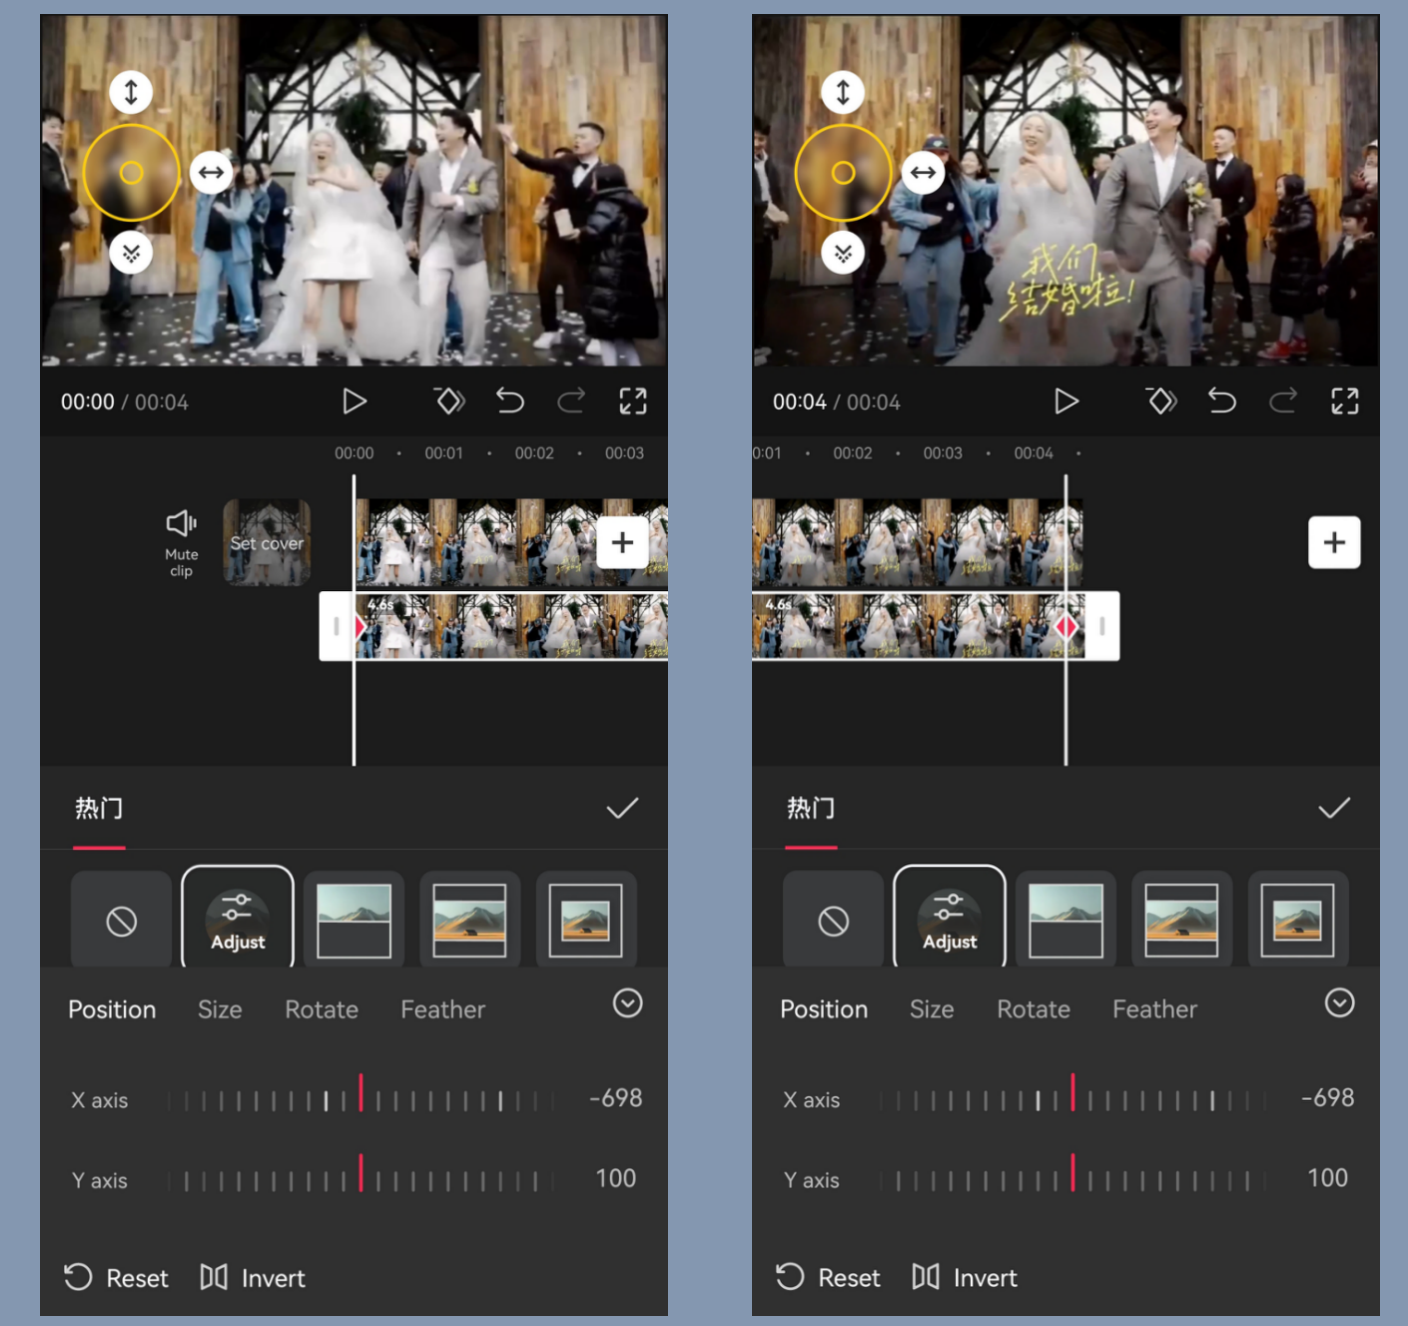Viewport: 1408px width, 1326px height.
Task: Switch to the Position tab in right screen
Action: coord(824,1010)
